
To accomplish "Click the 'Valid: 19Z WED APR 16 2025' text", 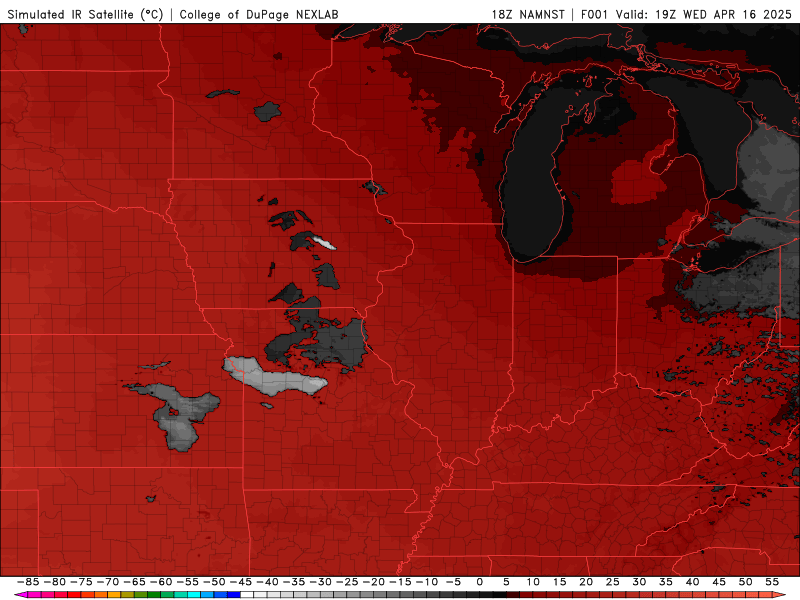I will pos(704,15).
